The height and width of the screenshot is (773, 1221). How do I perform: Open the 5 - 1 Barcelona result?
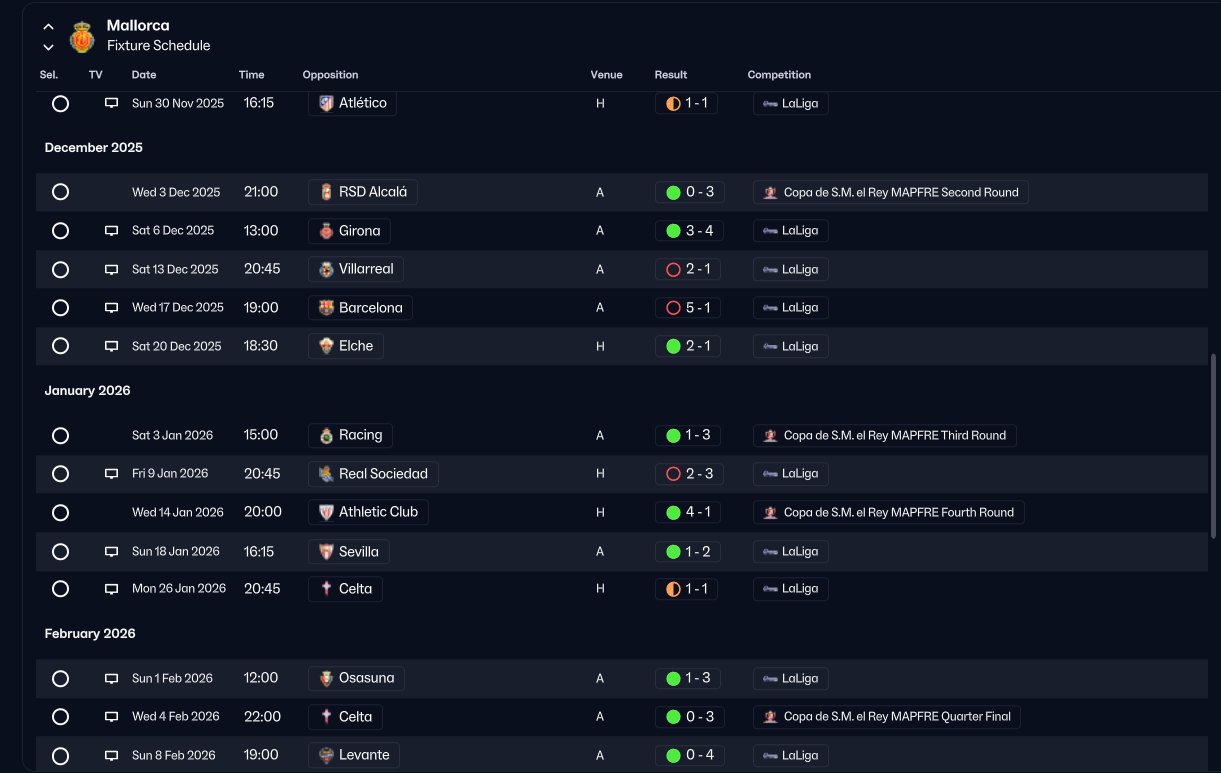pyautogui.click(x=687, y=308)
